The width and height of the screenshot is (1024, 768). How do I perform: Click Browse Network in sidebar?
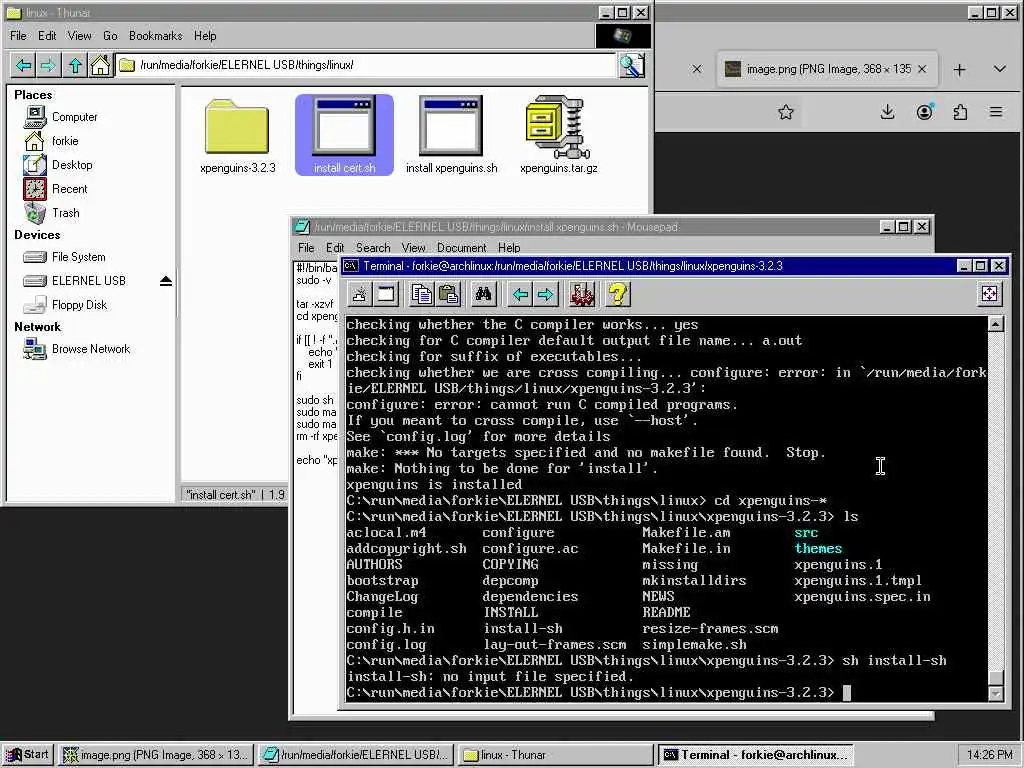pyautogui.click(x=91, y=349)
